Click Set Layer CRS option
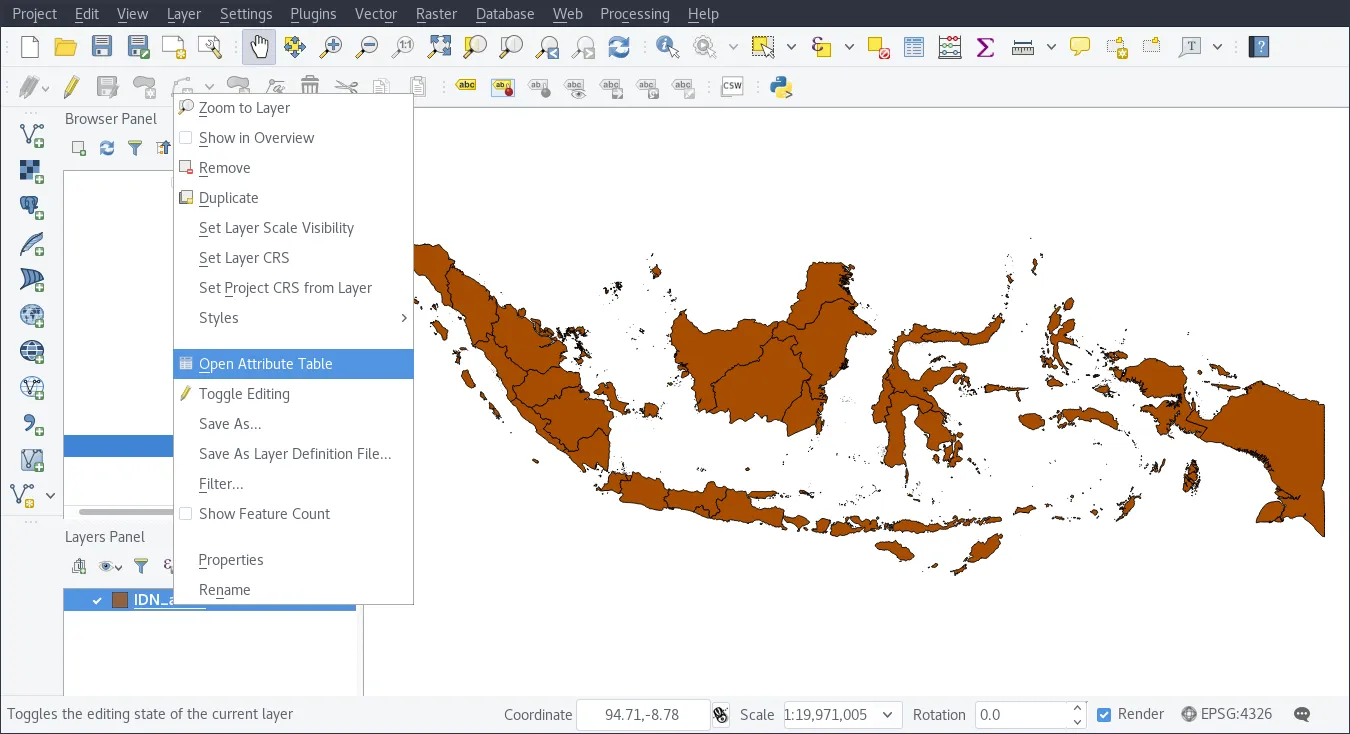The height and width of the screenshot is (734, 1350). coord(243,258)
